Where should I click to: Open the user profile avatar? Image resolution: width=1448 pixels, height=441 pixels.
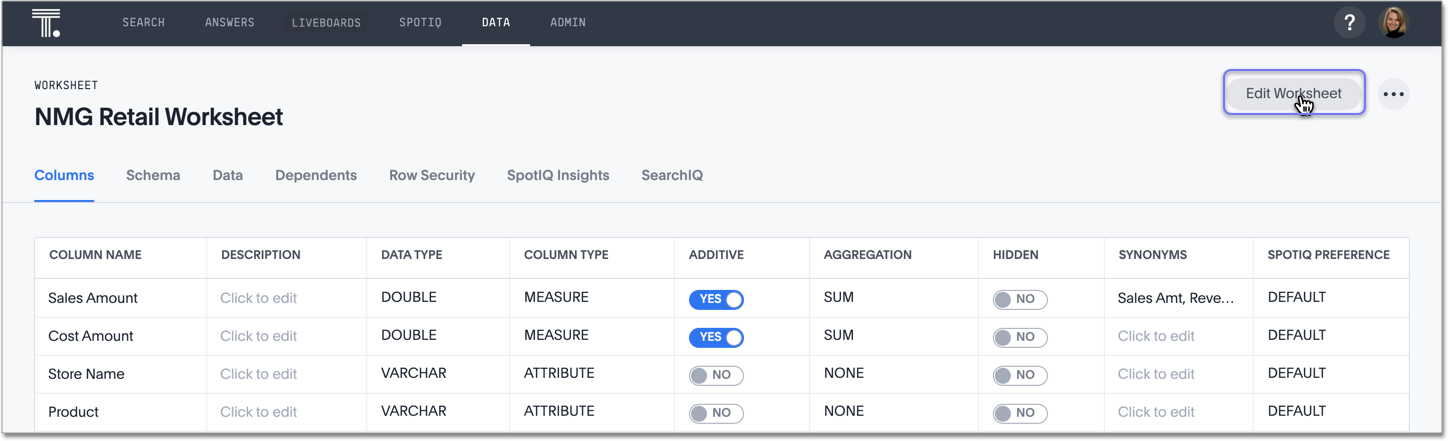coord(1393,22)
